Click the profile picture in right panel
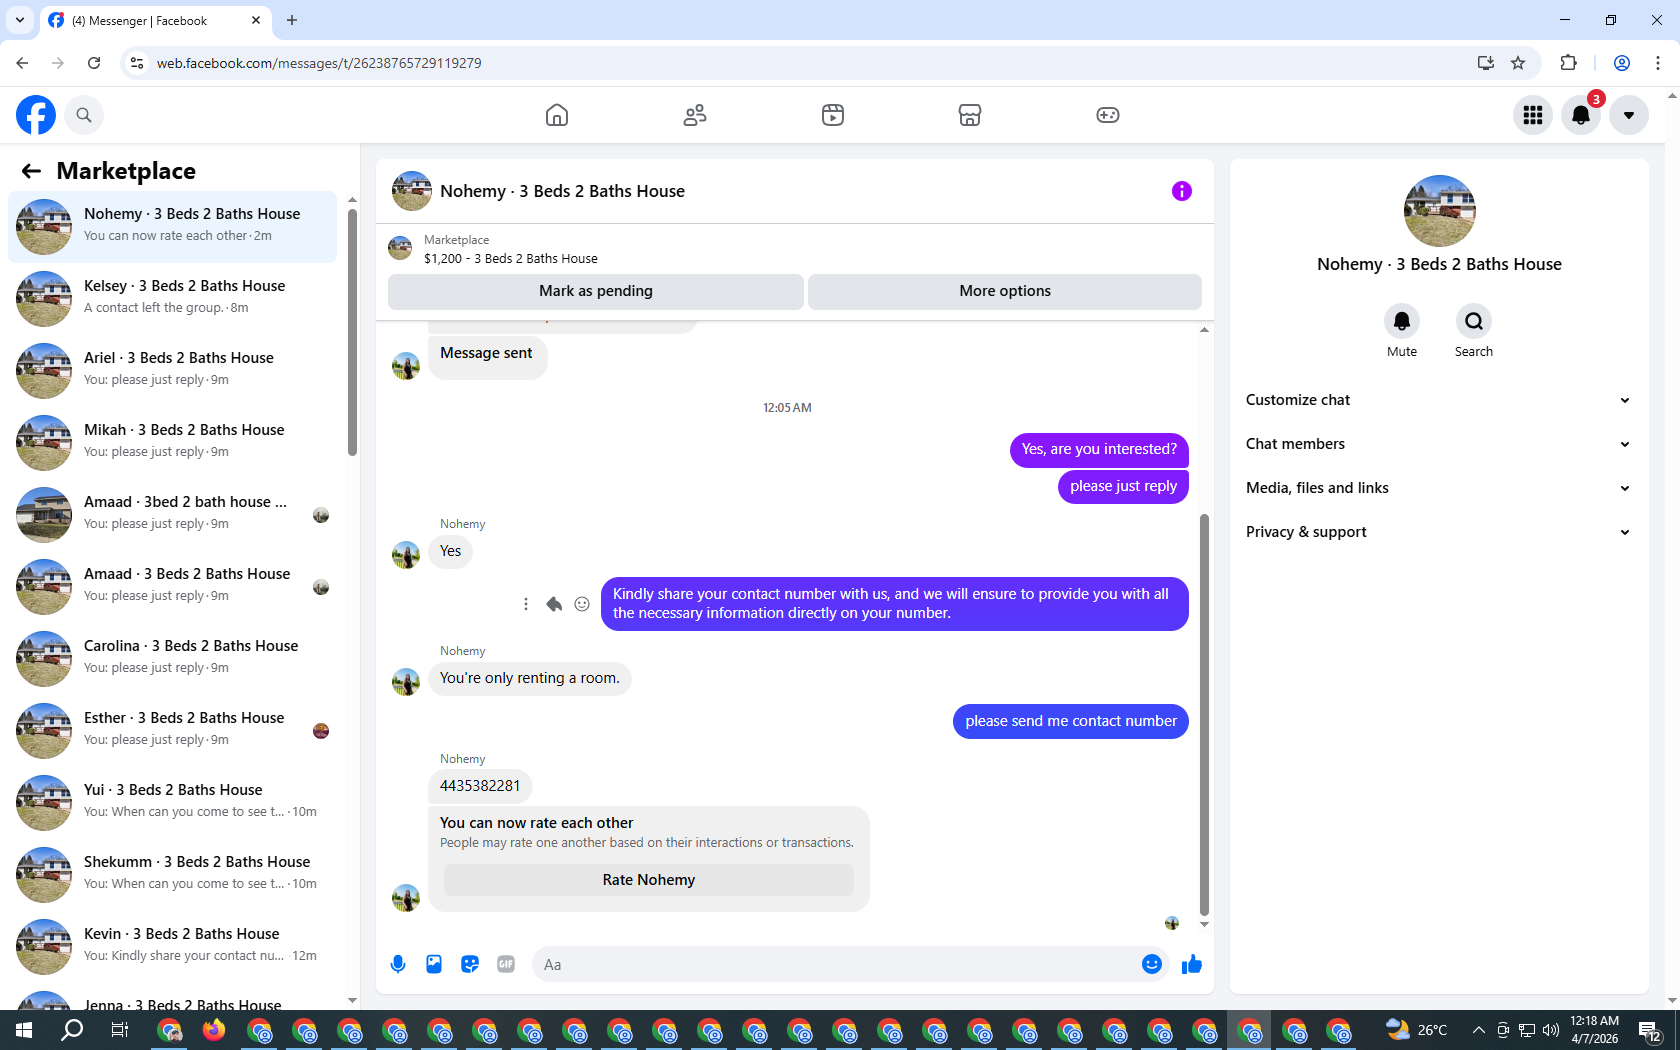The height and width of the screenshot is (1050, 1680). [1439, 211]
